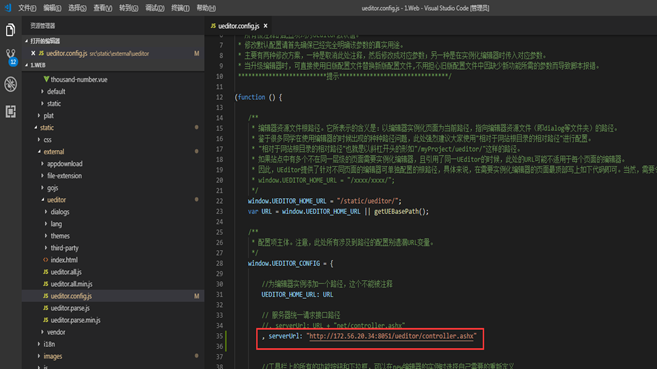This screenshot has width=657, height=369.
Task: Open the Extensions activity bar icon
Action: click(10, 111)
